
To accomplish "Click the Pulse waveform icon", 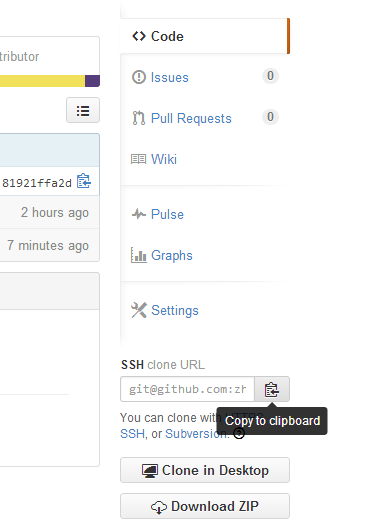I will tap(139, 214).
